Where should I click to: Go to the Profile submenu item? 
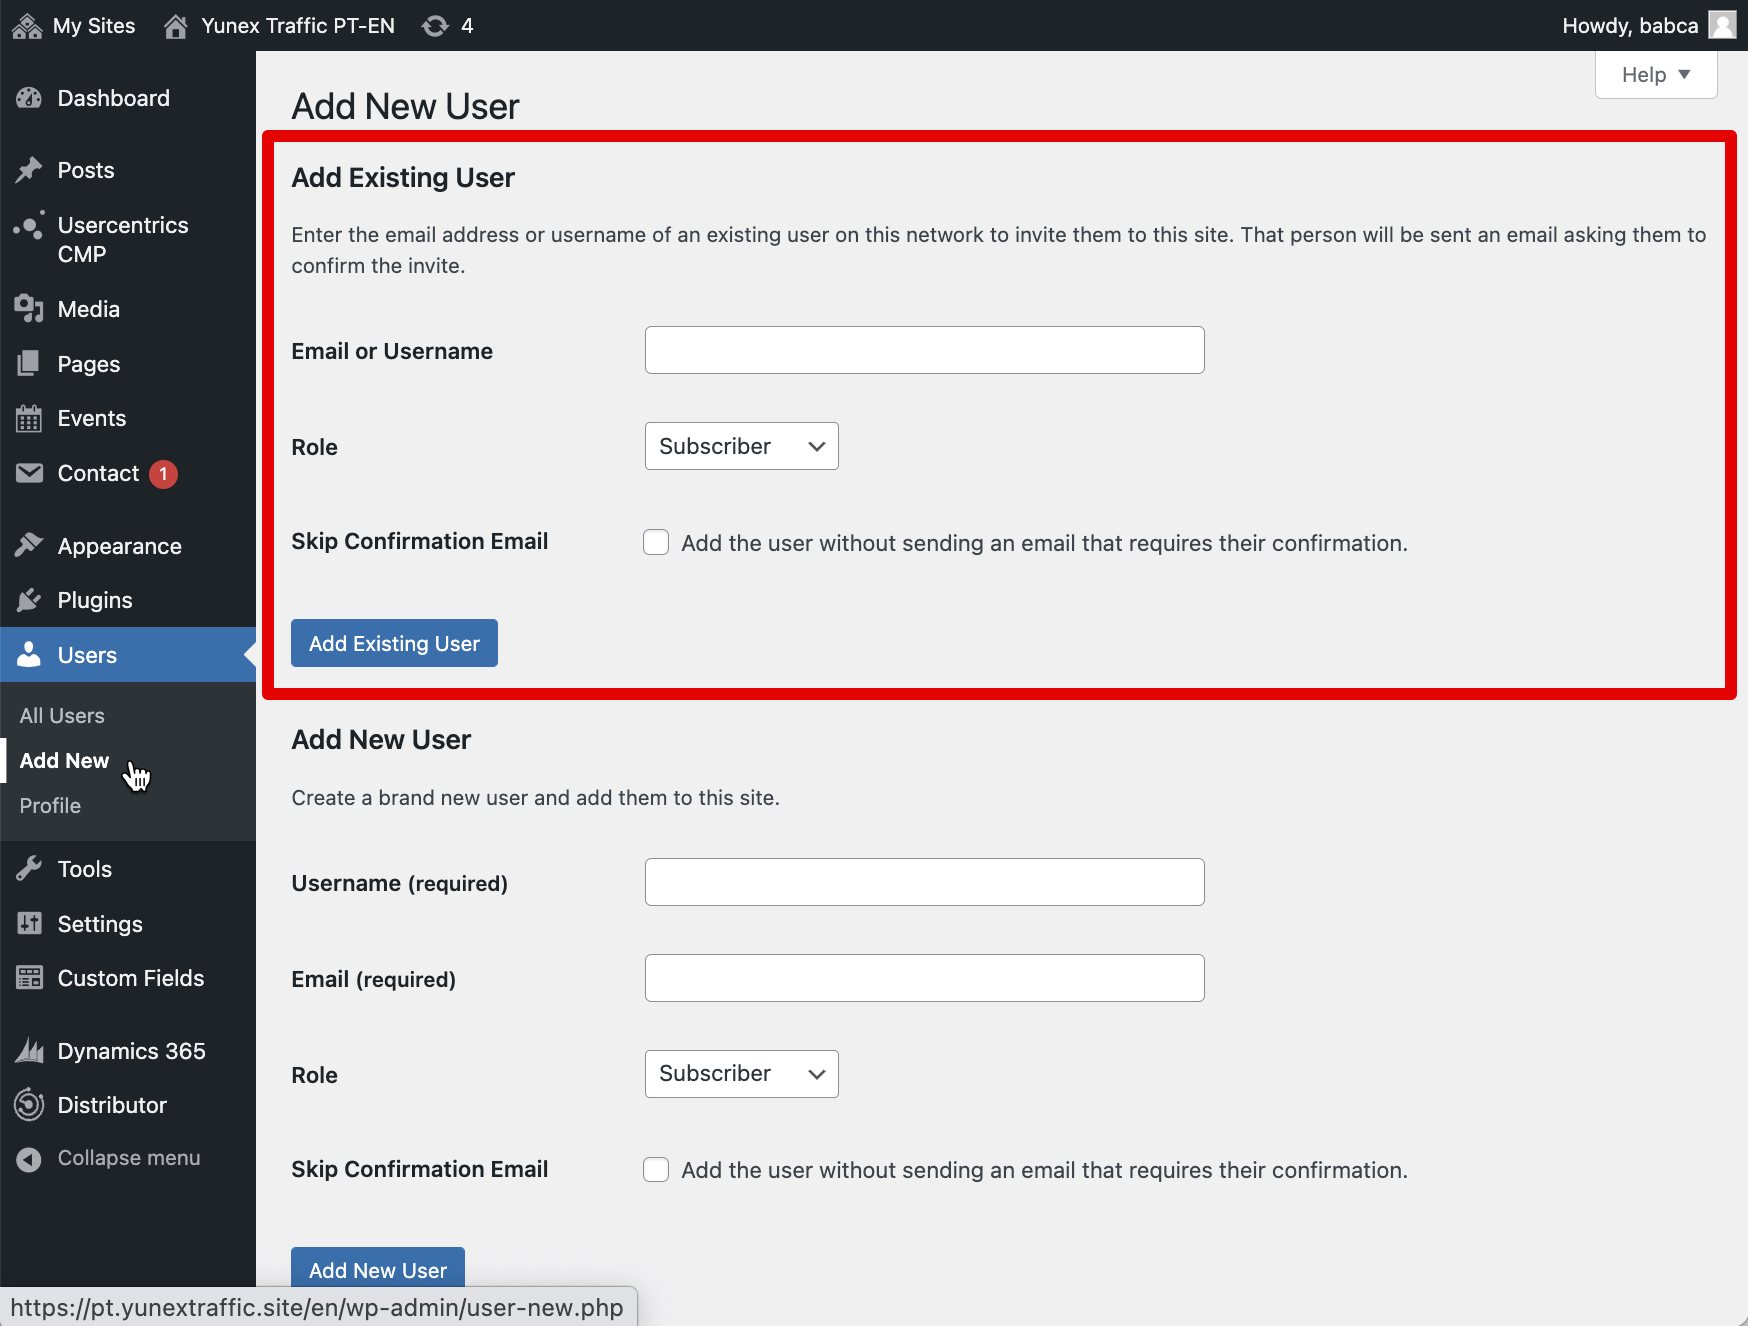pyautogui.click(x=50, y=806)
